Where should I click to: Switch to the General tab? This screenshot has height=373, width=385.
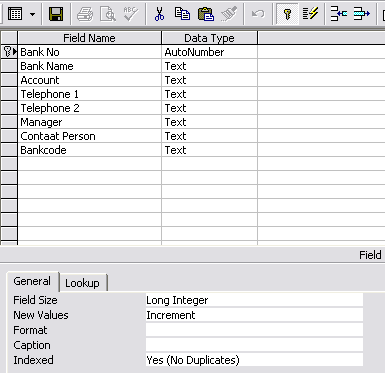(x=32, y=281)
